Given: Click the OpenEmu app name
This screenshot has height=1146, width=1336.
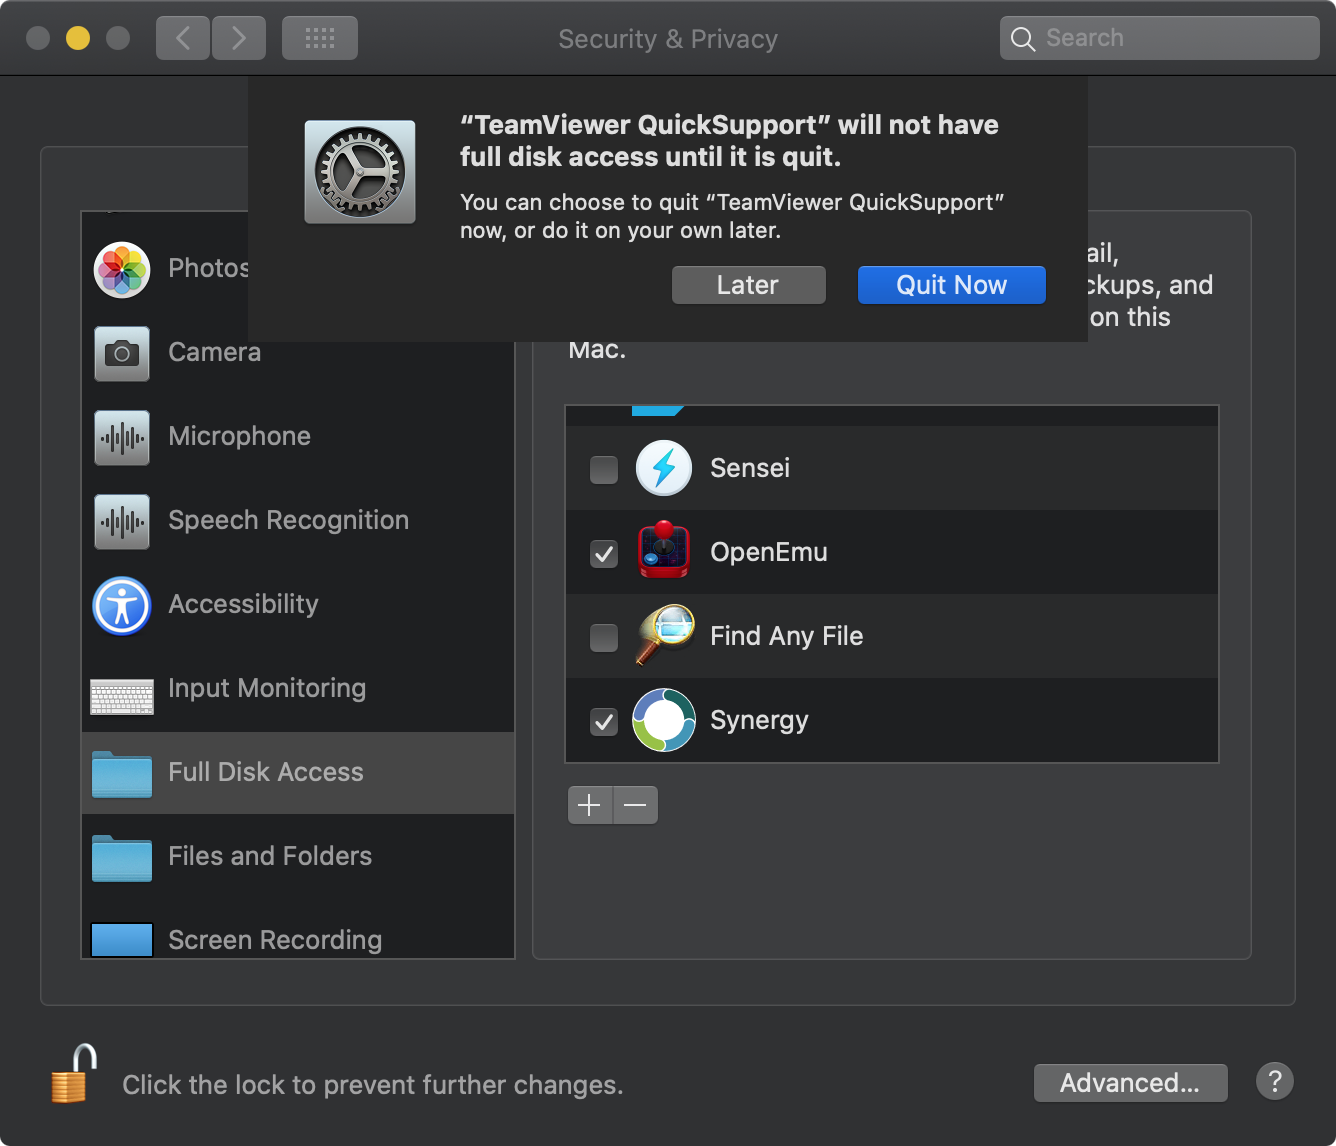Looking at the screenshot, I should [x=769, y=552].
